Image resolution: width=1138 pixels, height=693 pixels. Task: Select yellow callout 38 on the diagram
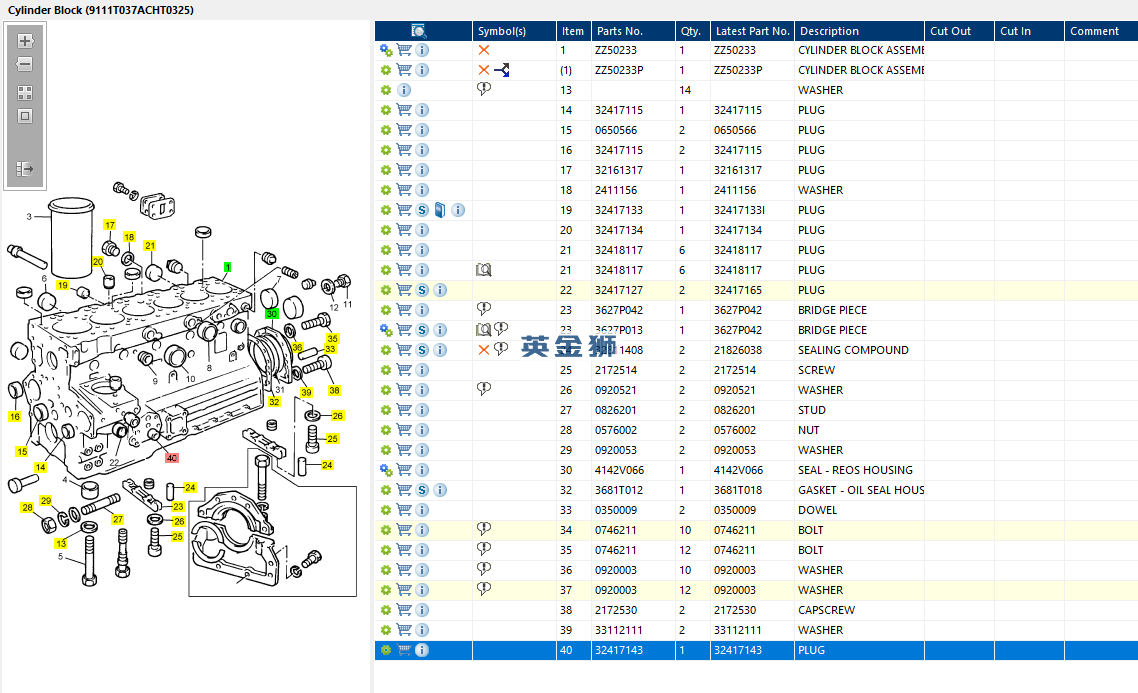334,390
